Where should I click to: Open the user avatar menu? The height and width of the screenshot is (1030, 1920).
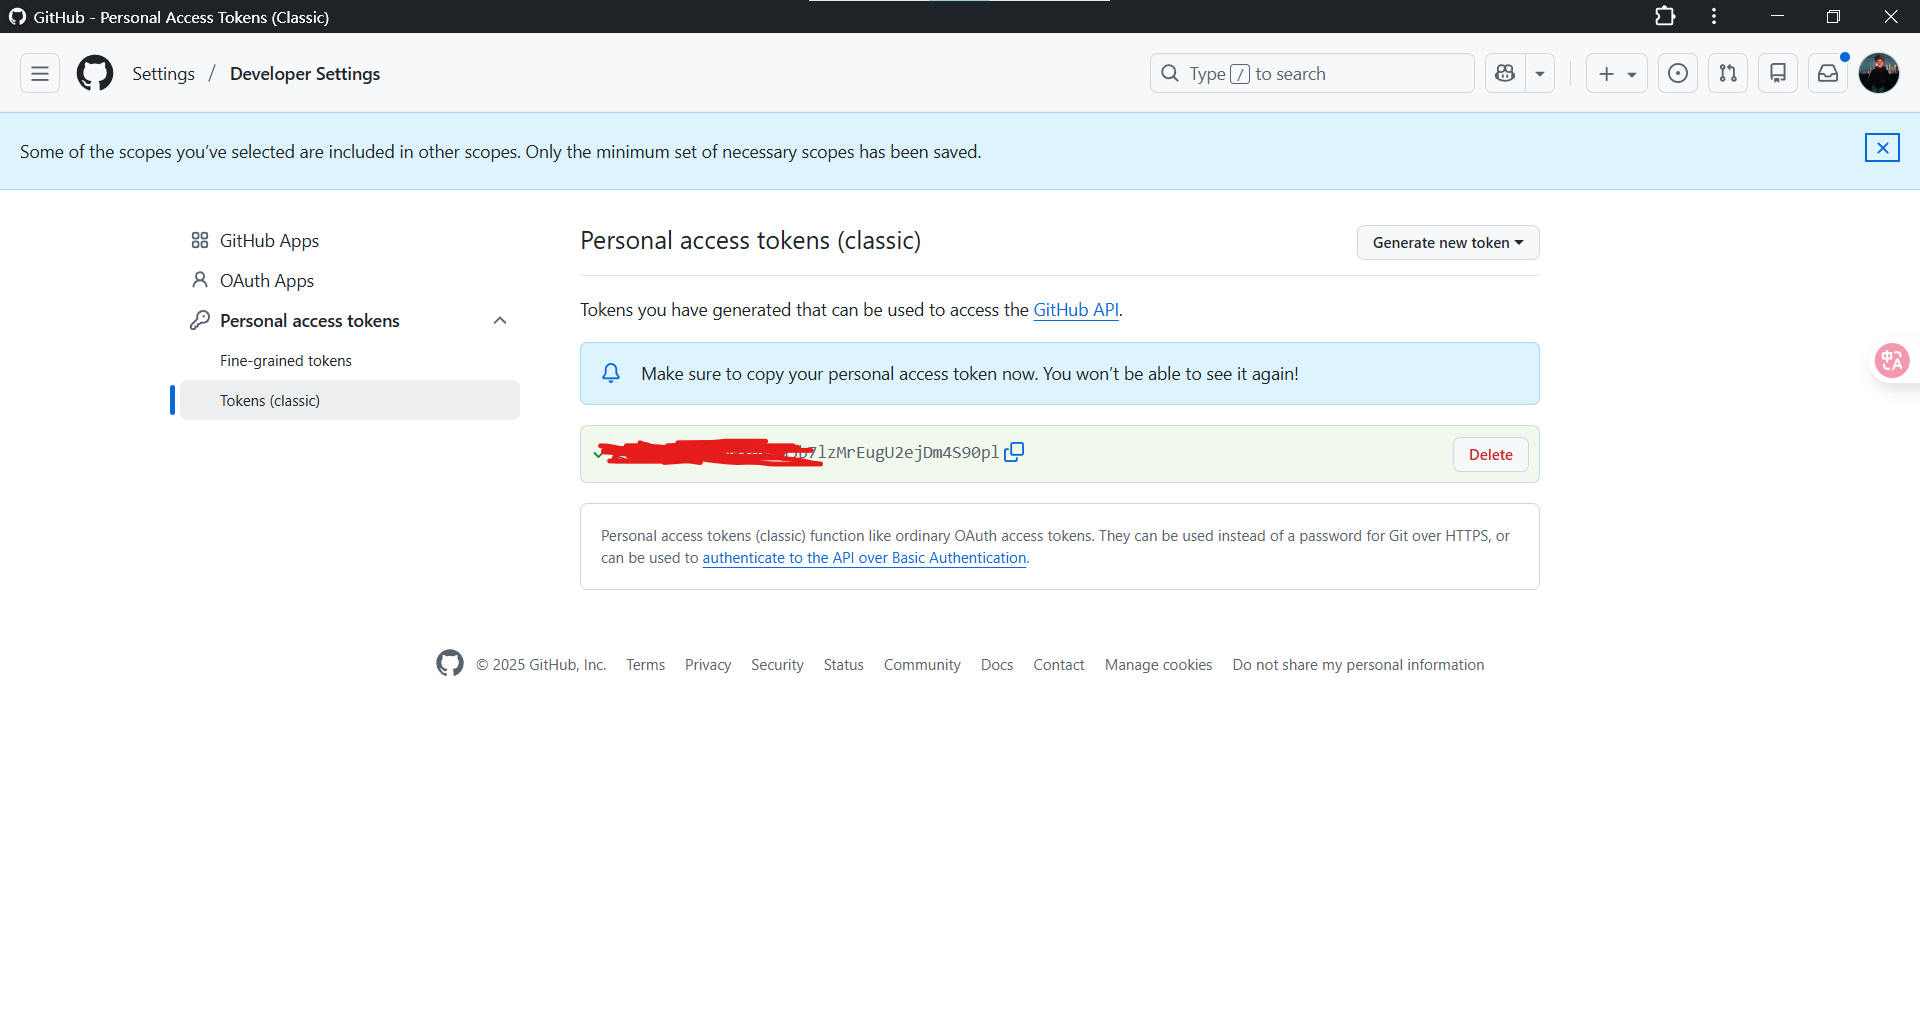click(x=1879, y=73)
